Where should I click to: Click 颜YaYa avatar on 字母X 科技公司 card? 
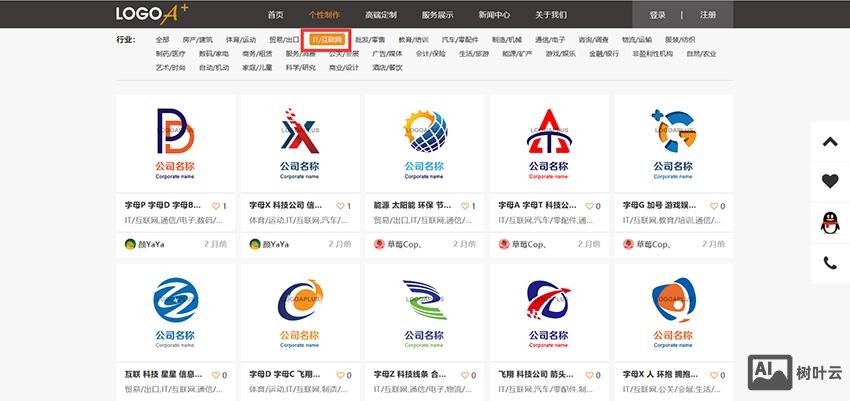point(255,244)
